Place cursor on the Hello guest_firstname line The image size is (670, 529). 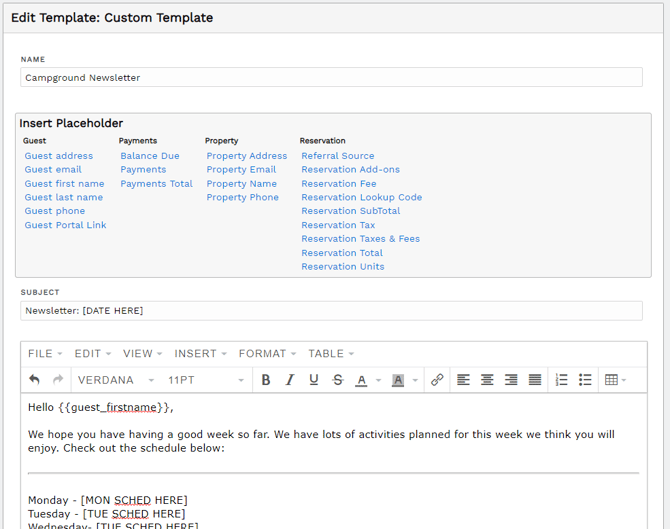(101, 408)
